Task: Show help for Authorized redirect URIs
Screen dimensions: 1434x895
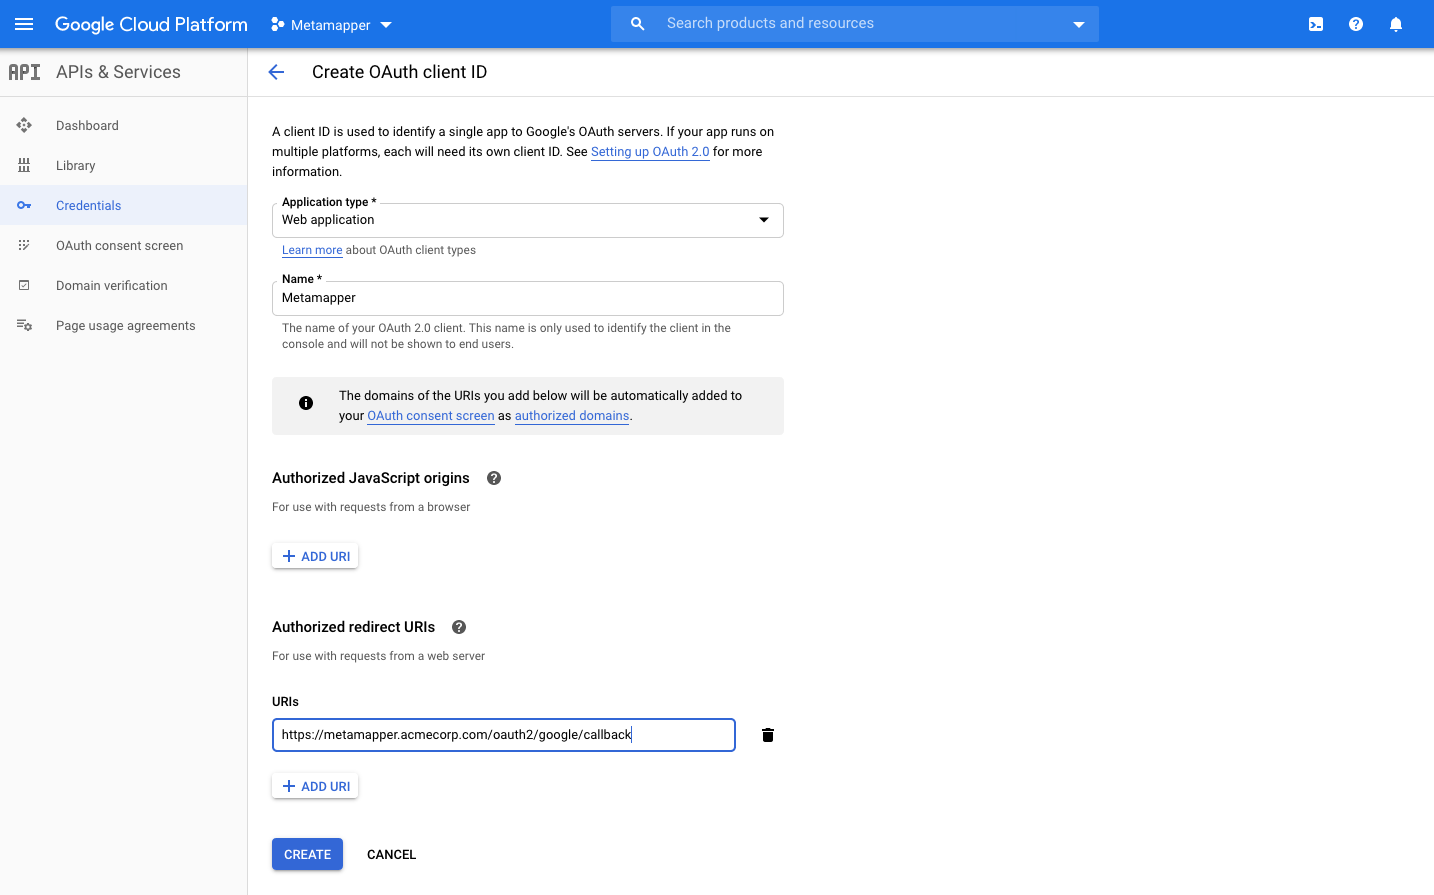Action: coord(459,627)
